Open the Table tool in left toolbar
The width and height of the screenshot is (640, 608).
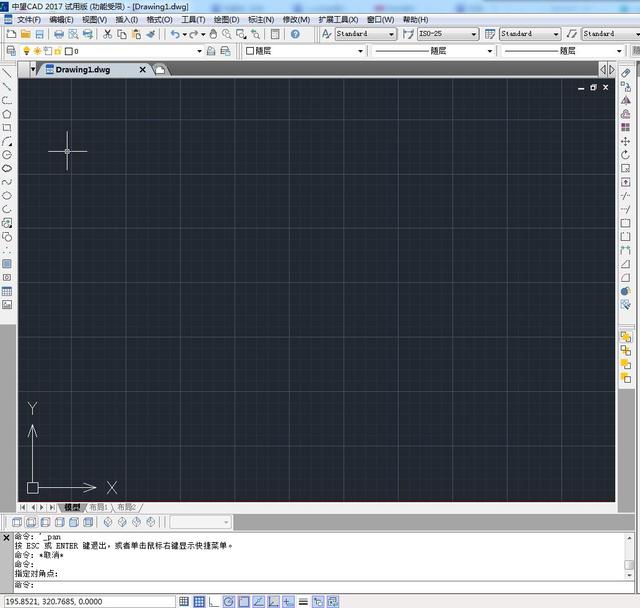point(7,291)
